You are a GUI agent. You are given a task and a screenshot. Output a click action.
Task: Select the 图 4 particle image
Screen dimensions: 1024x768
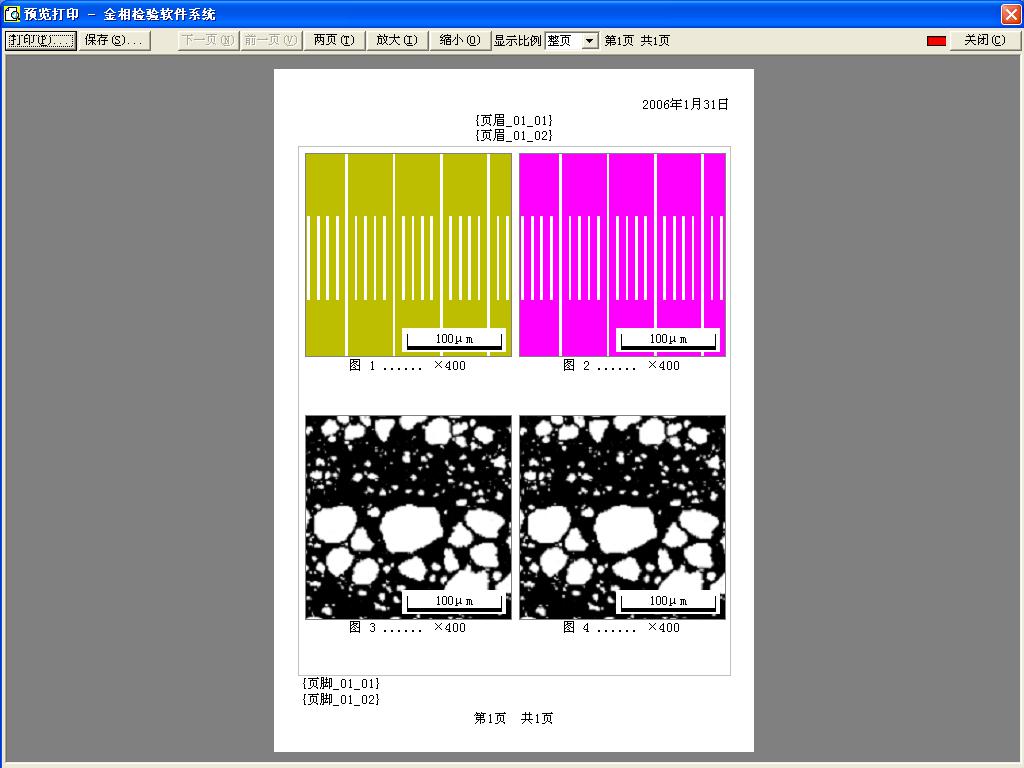point(622,517)
